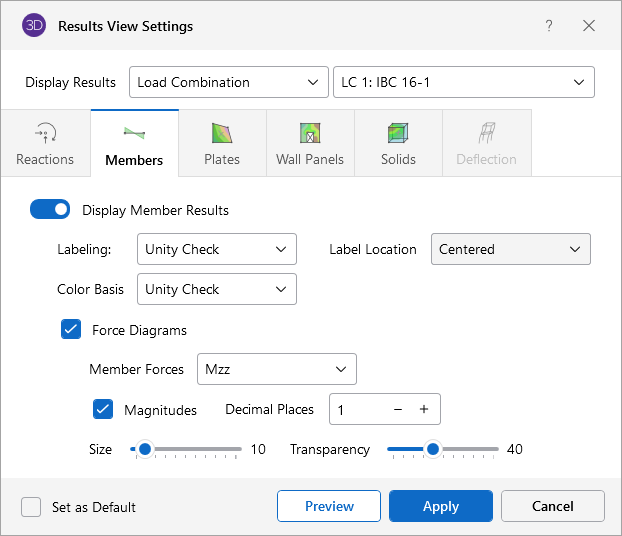Click the Reactions tab icon
This screenshot has height=536, width=622.
45,133
